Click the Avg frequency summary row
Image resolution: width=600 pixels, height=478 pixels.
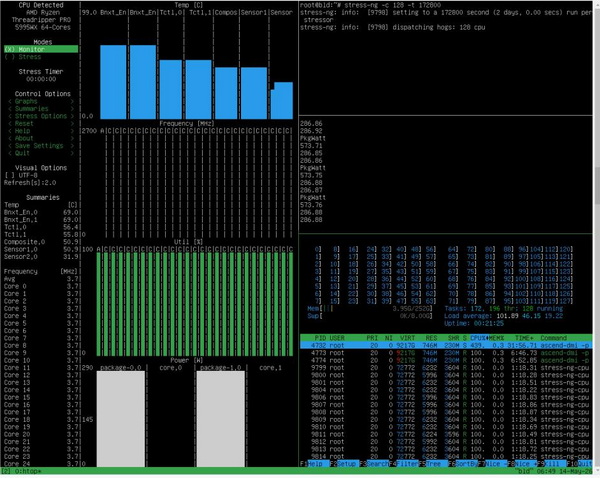tap(41, 279)
